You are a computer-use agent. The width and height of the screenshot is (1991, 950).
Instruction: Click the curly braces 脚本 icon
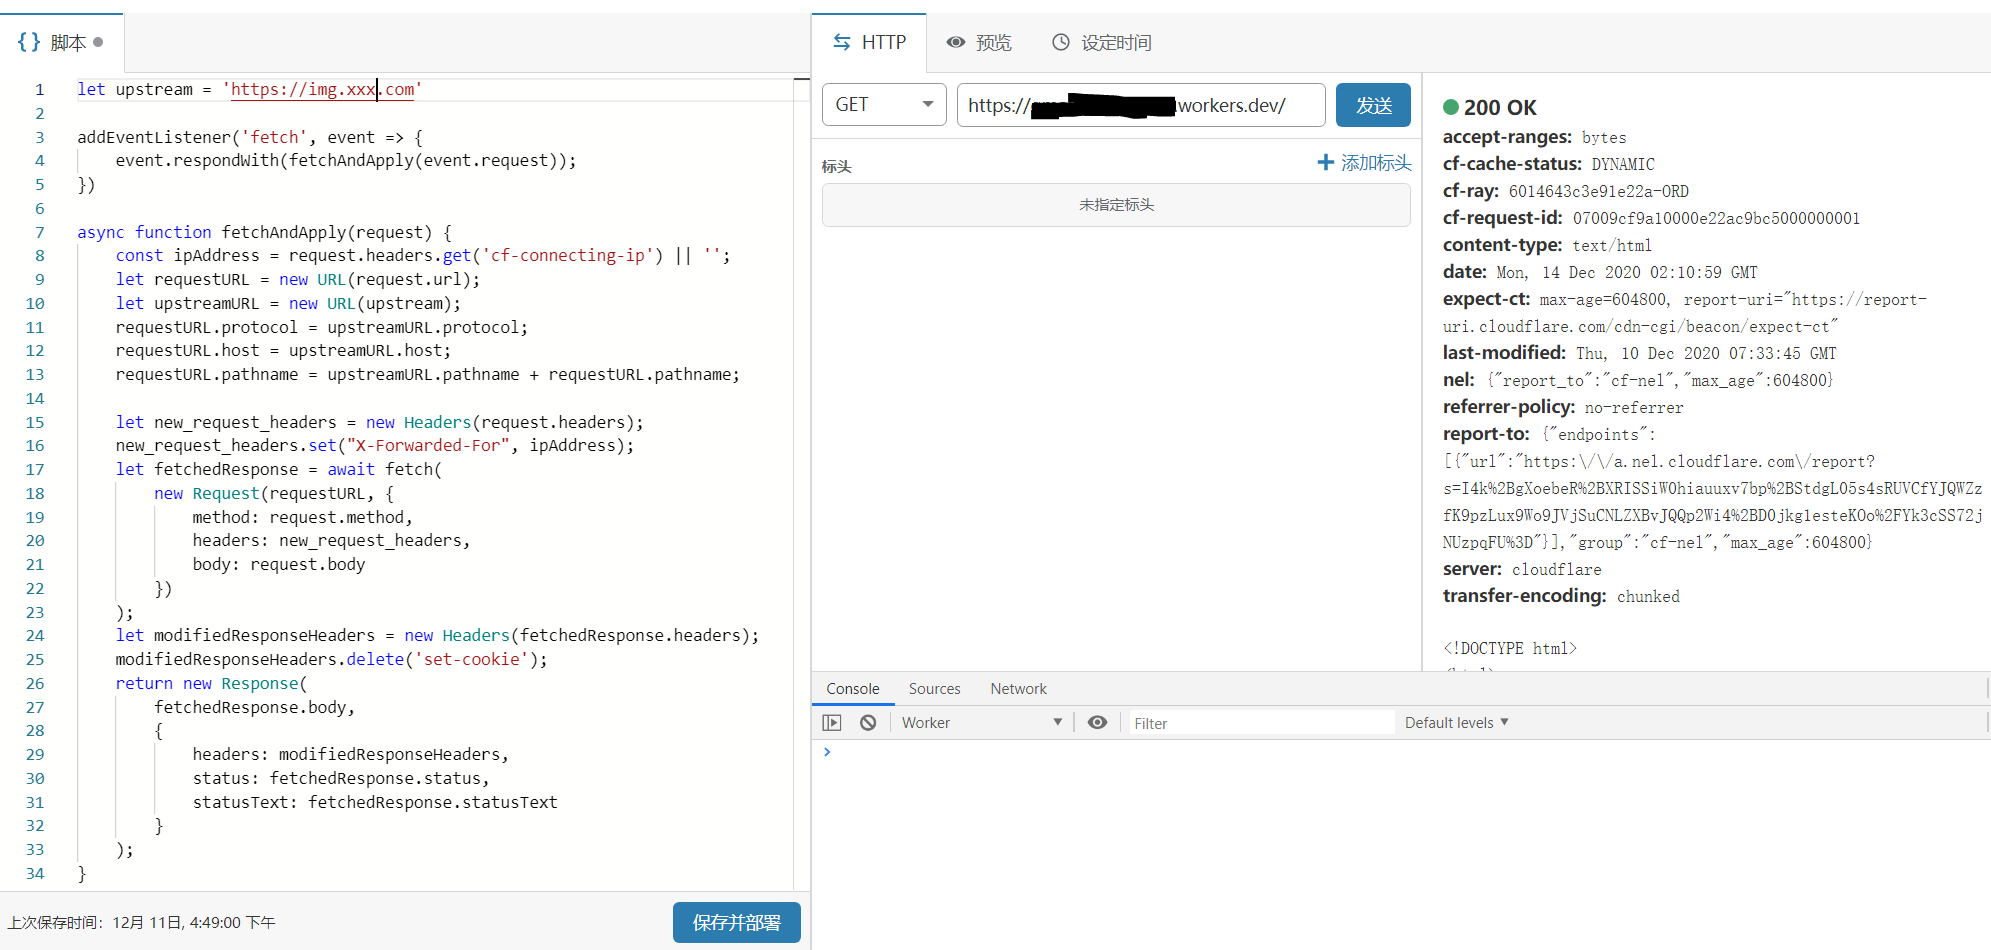point(29,42)
